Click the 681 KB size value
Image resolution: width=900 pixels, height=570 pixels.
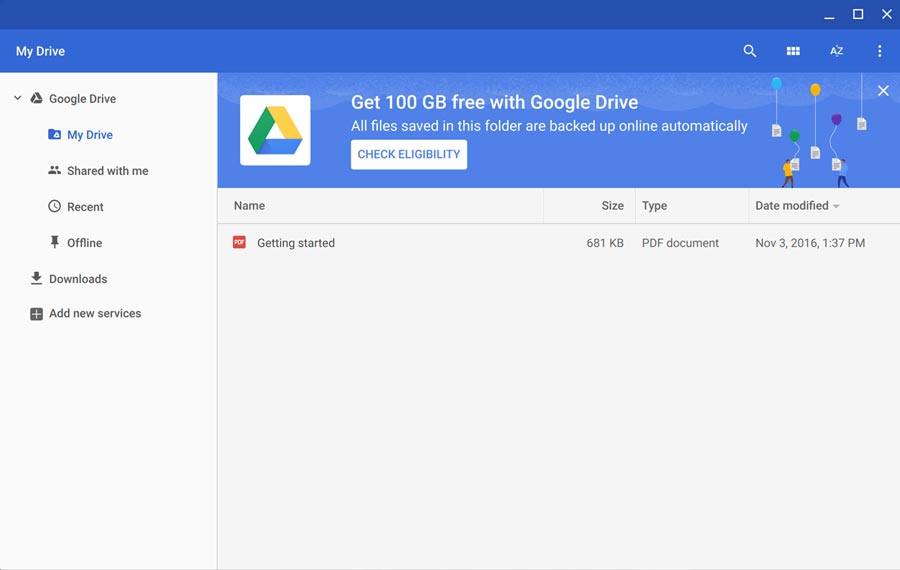click(x=605, y=243)
